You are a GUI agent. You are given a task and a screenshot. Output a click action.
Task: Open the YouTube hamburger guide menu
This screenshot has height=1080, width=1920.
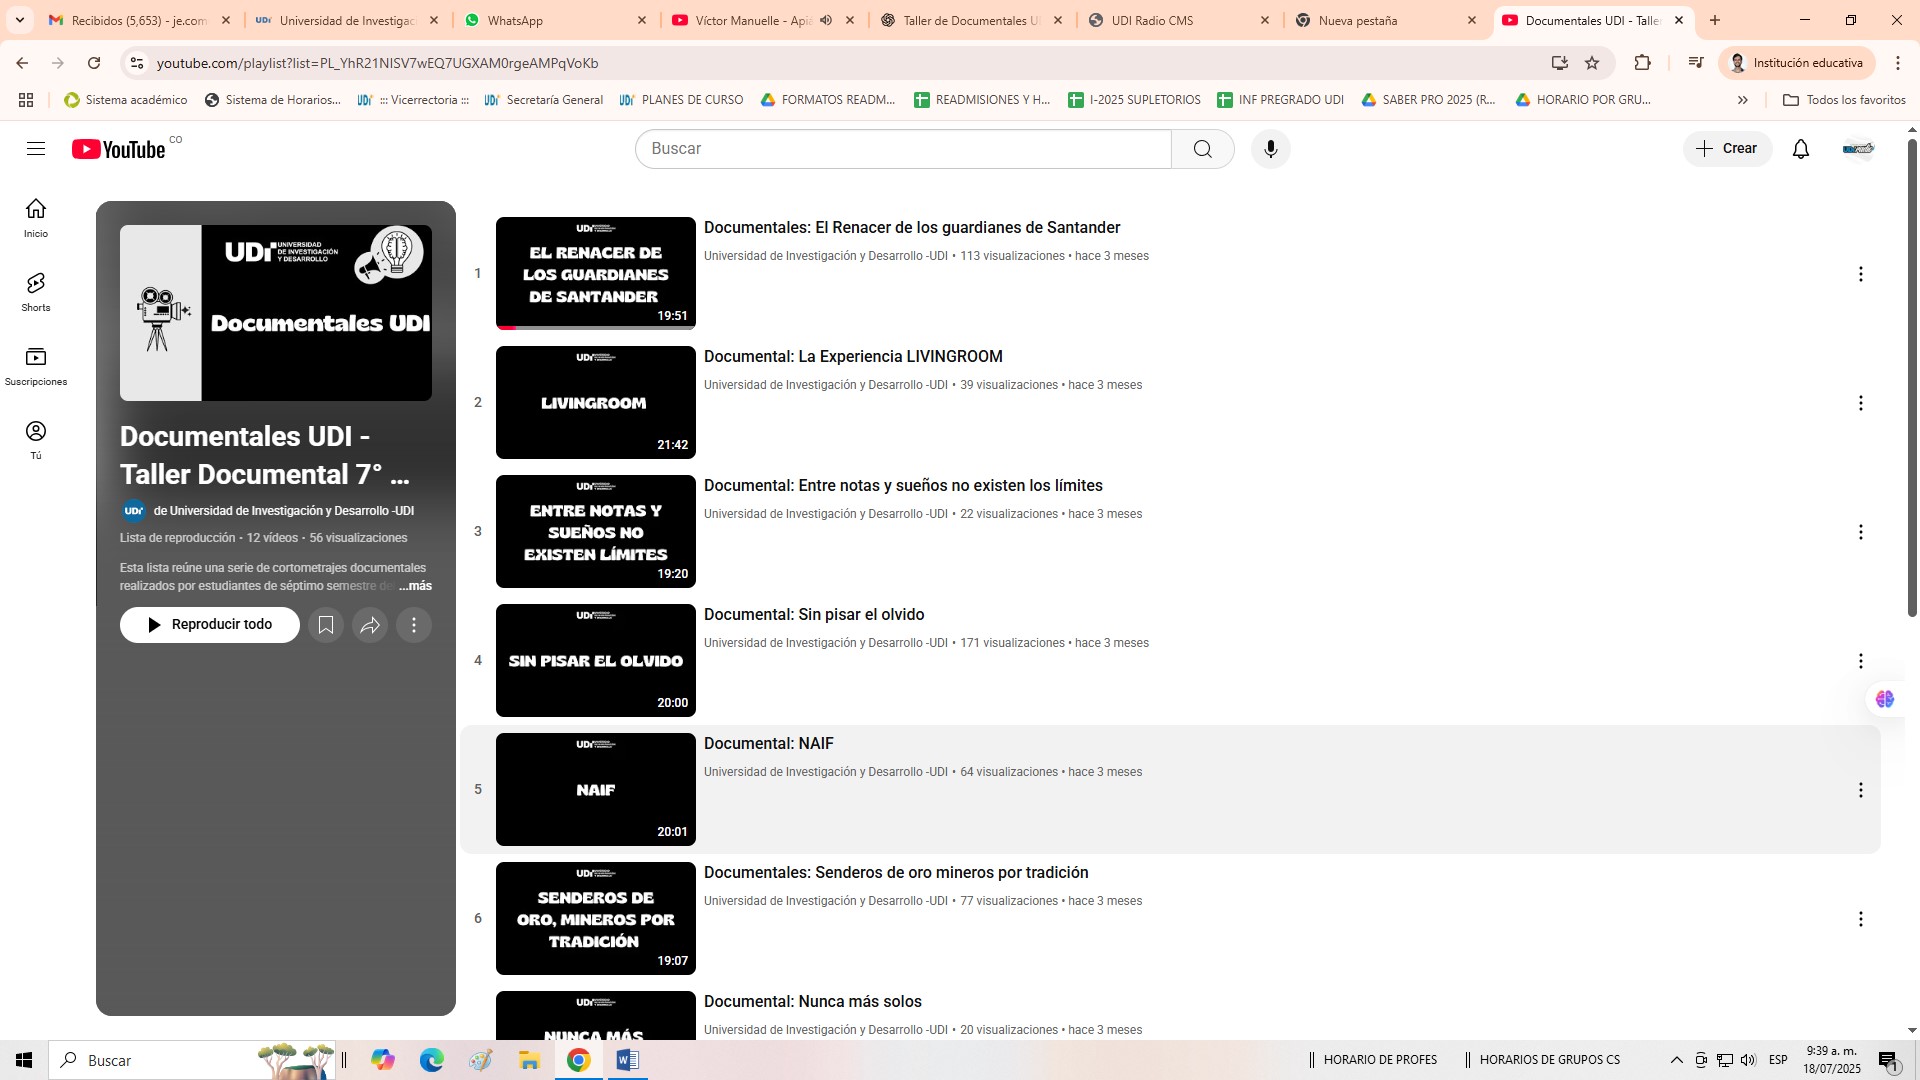coord(36,149)
